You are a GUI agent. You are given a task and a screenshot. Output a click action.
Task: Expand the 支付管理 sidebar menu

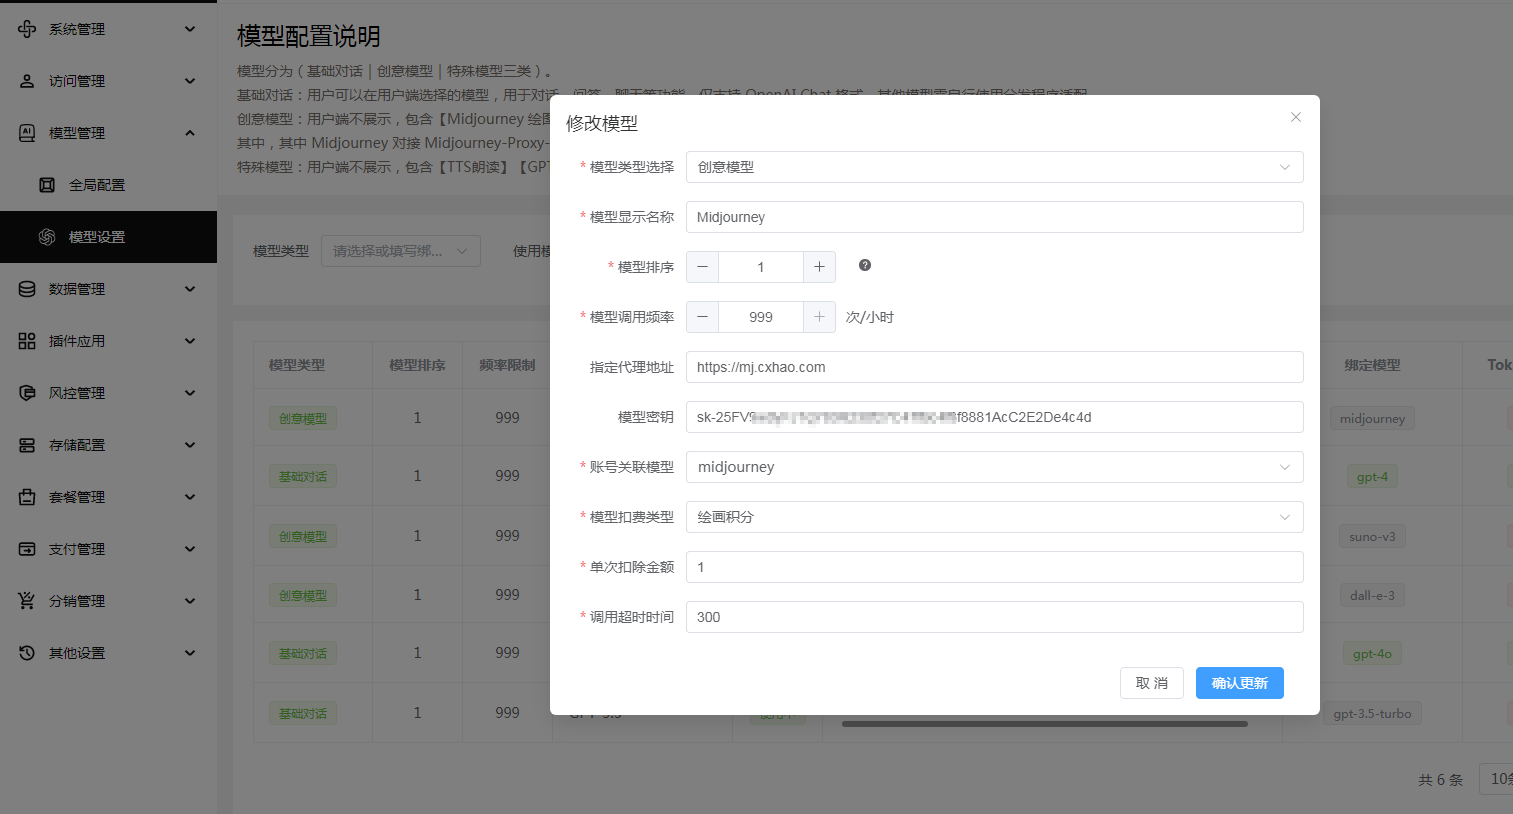[108, 549]
